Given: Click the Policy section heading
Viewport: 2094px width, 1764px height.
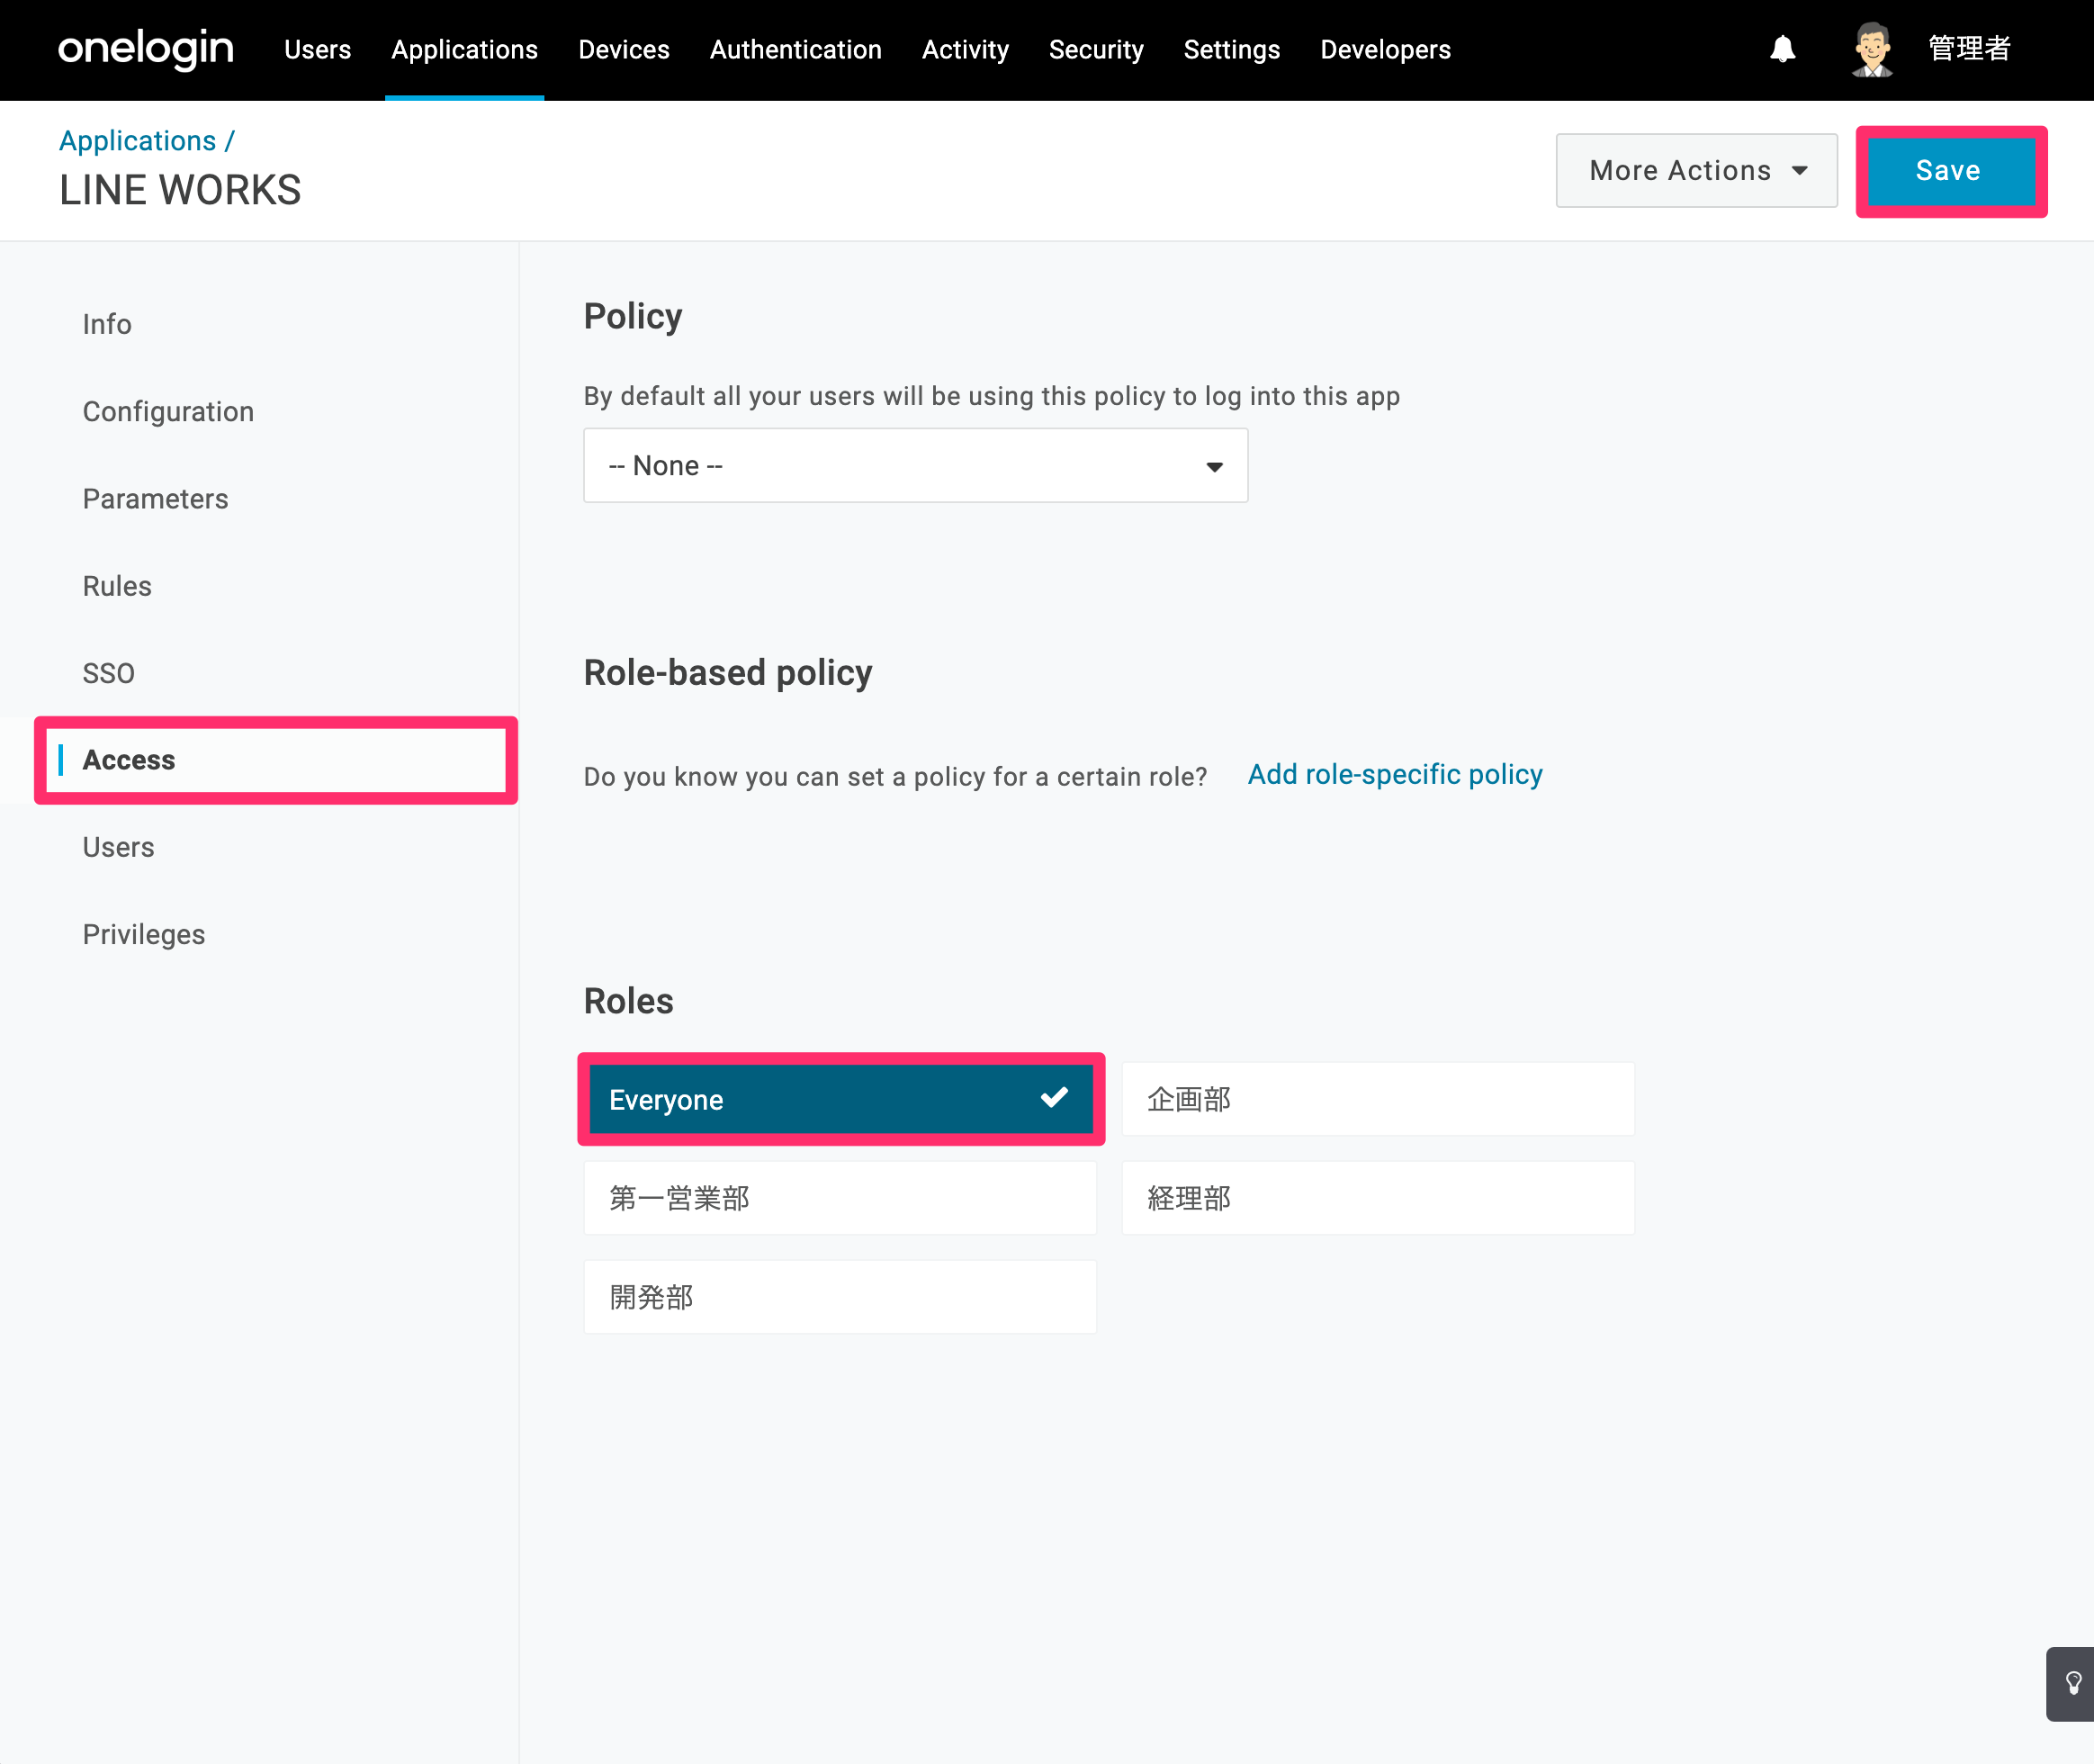Looking at the screenshot, I should pyautogui.click(x=633, y=316).
